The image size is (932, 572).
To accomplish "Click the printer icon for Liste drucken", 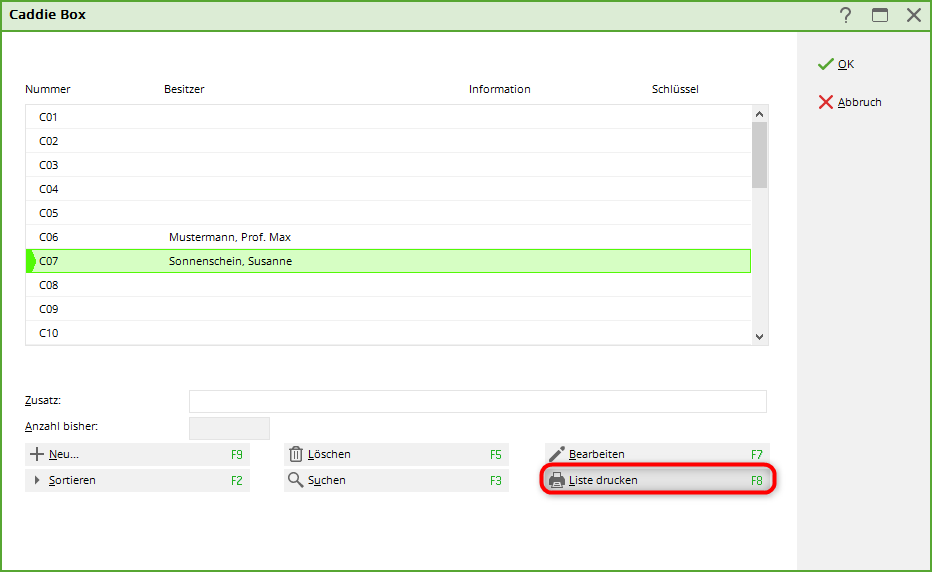I will click(x=557, y=481).
